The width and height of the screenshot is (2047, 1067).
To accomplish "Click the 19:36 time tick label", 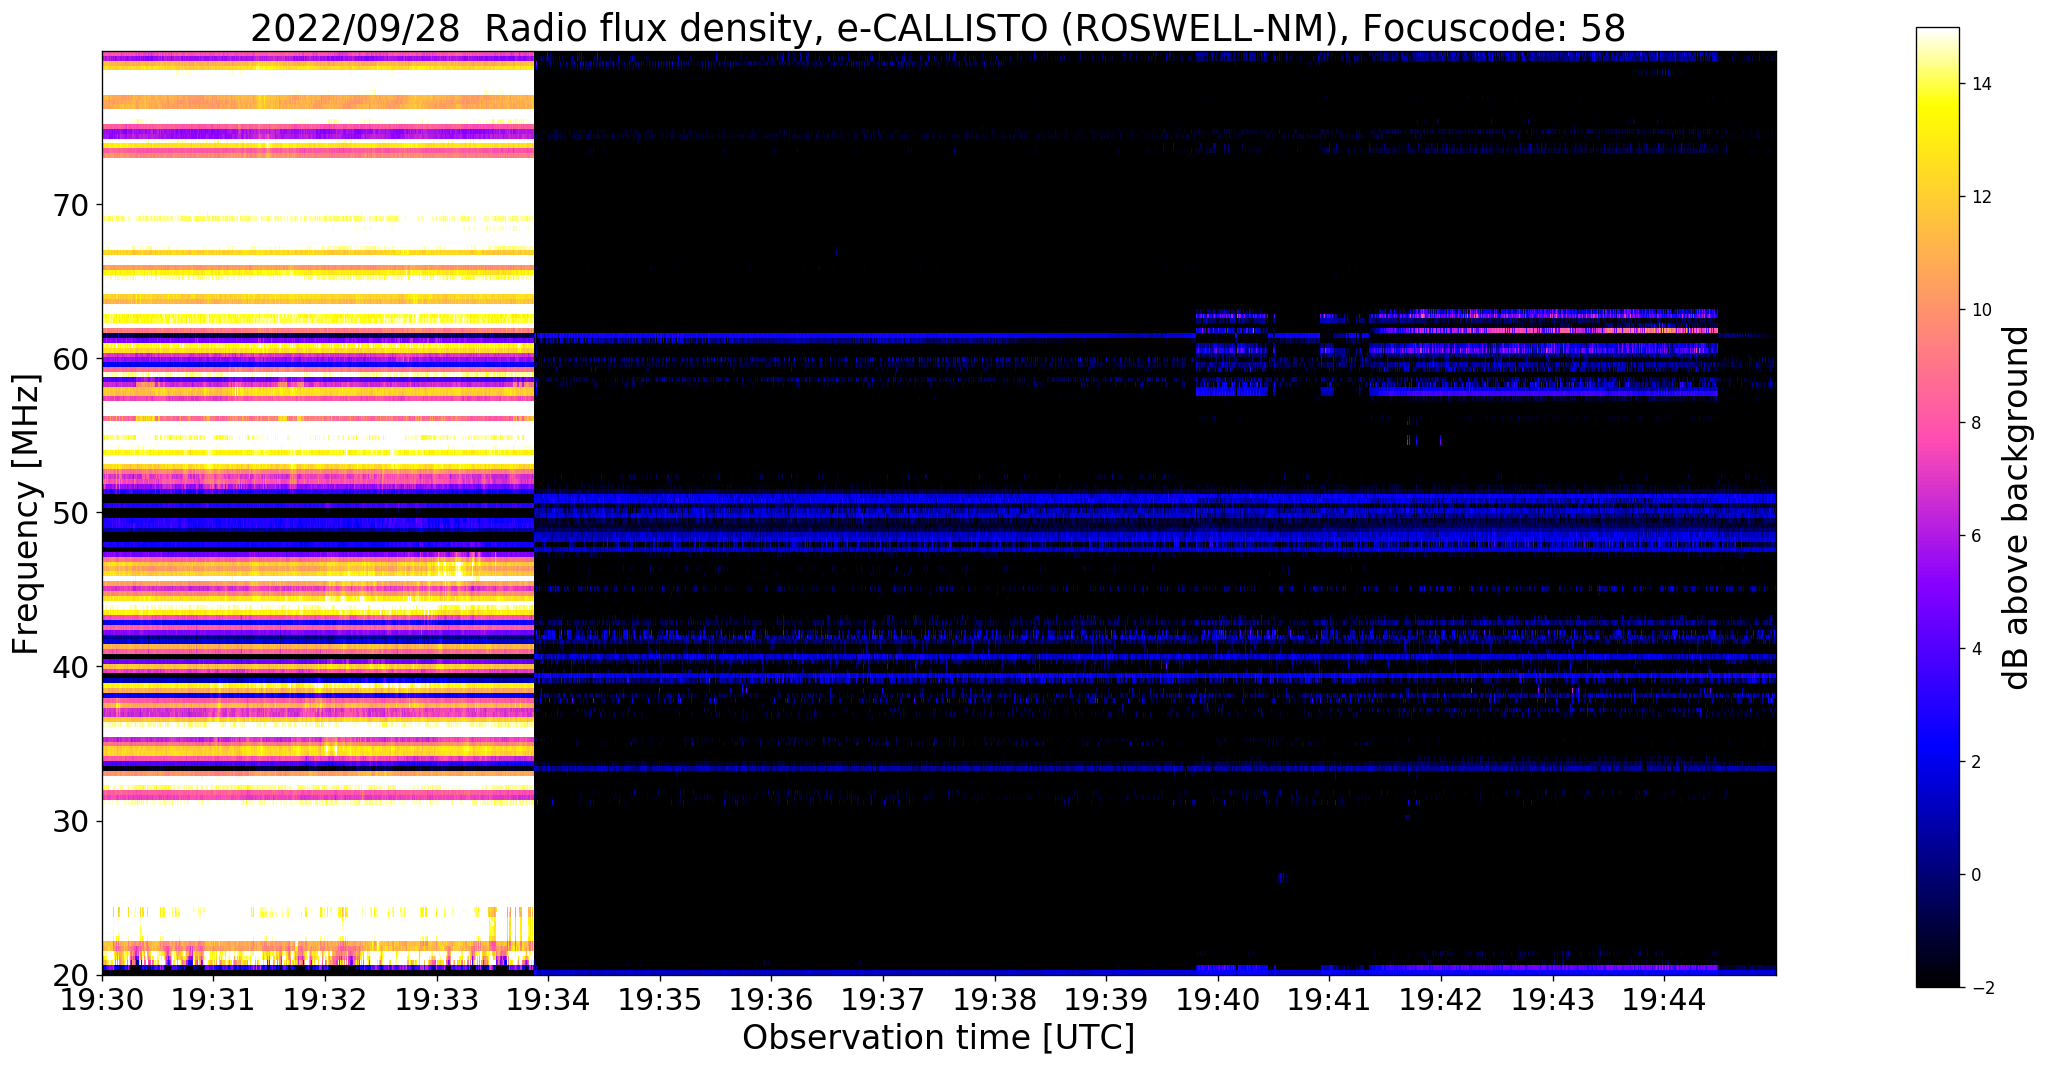I will 771,998.
